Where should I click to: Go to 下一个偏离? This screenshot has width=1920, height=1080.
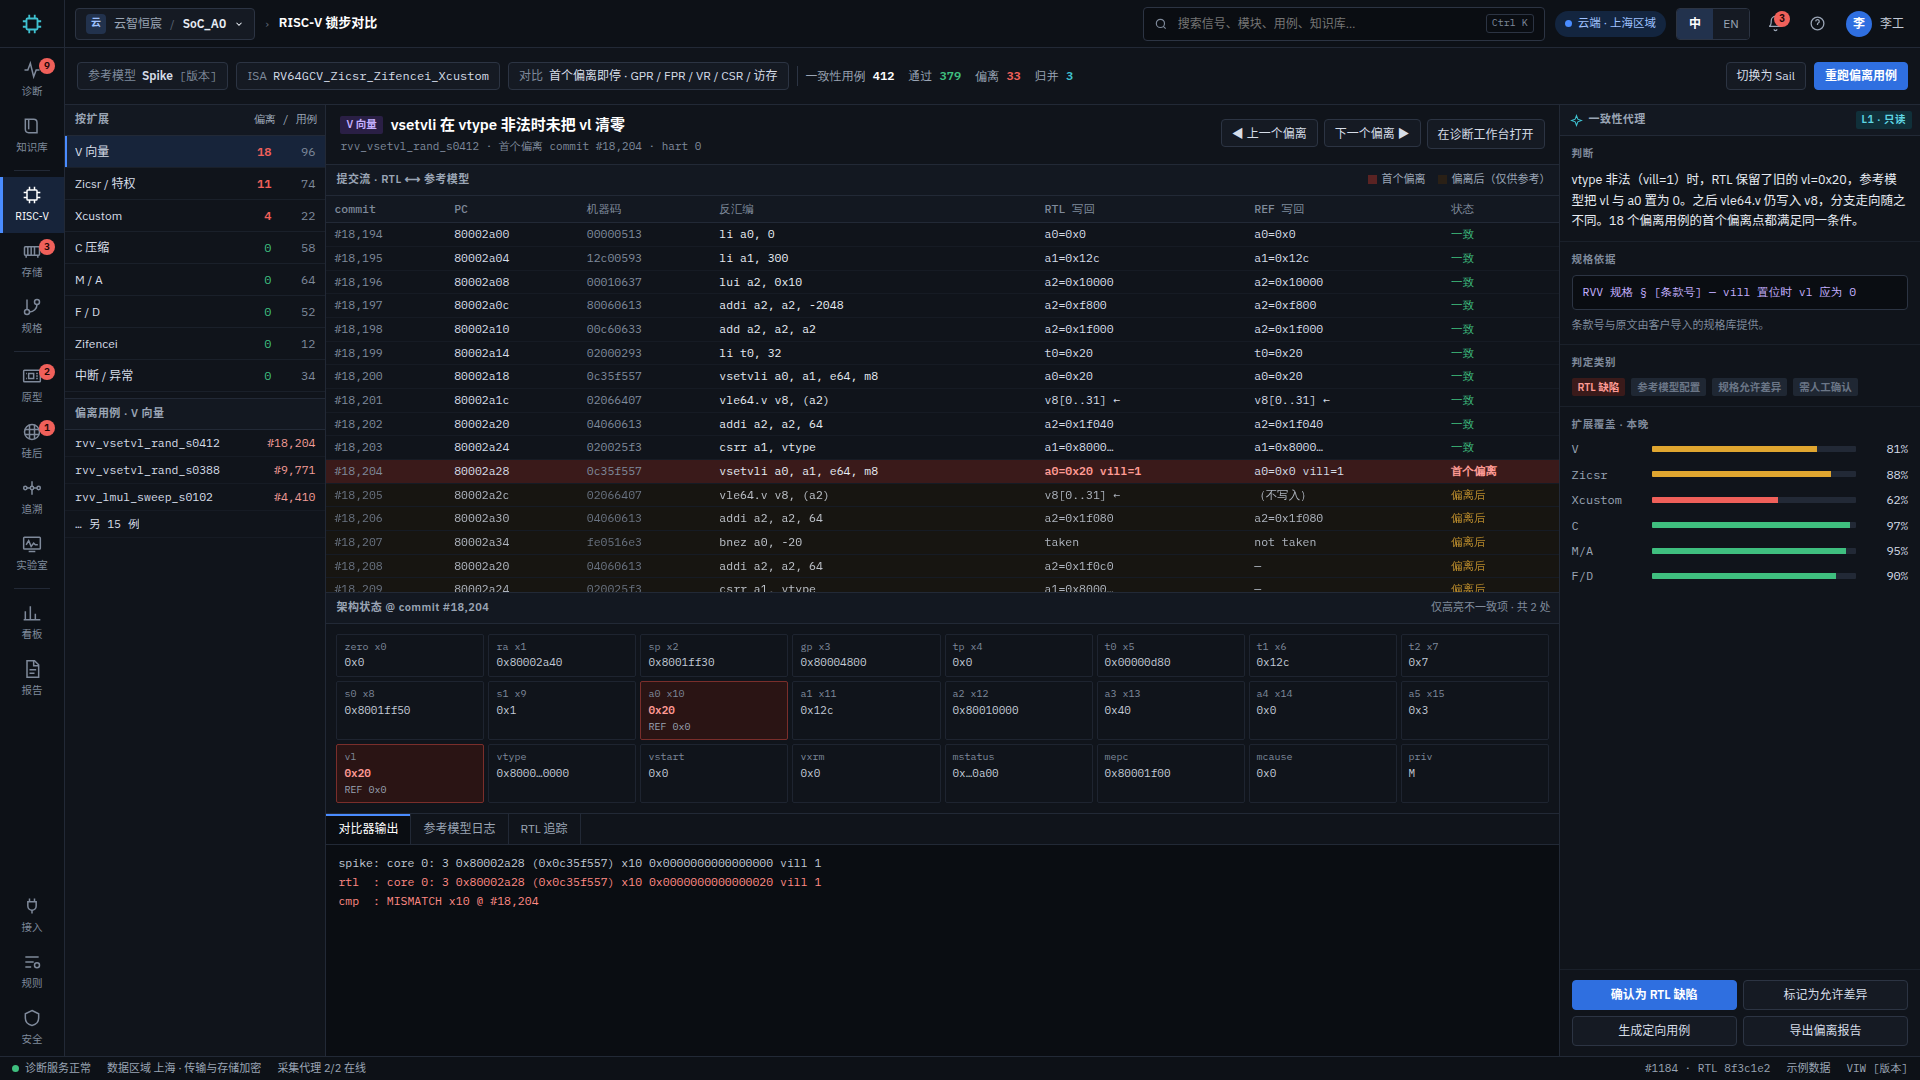tap(1373, 133)
